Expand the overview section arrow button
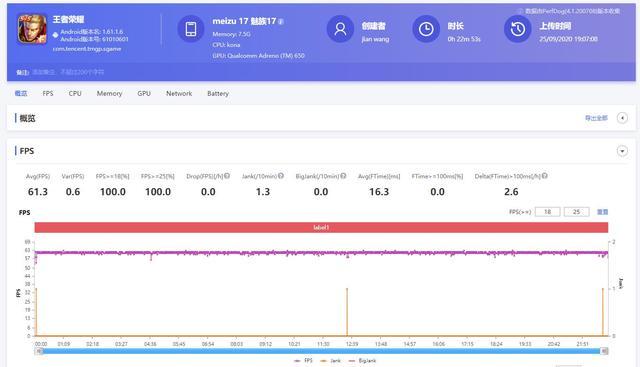Image resolution: width=640 pixels, height=367 pixels. pyautogui.click(x=622, y=118)
